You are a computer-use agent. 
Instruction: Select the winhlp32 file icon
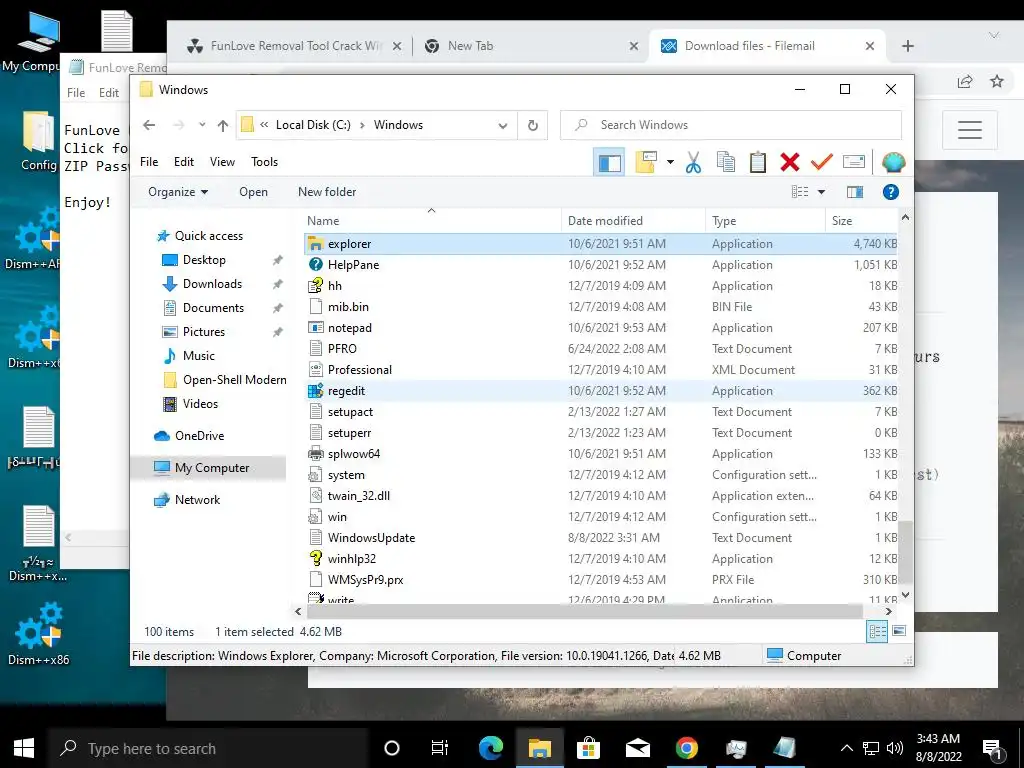(x=315, y=558)
